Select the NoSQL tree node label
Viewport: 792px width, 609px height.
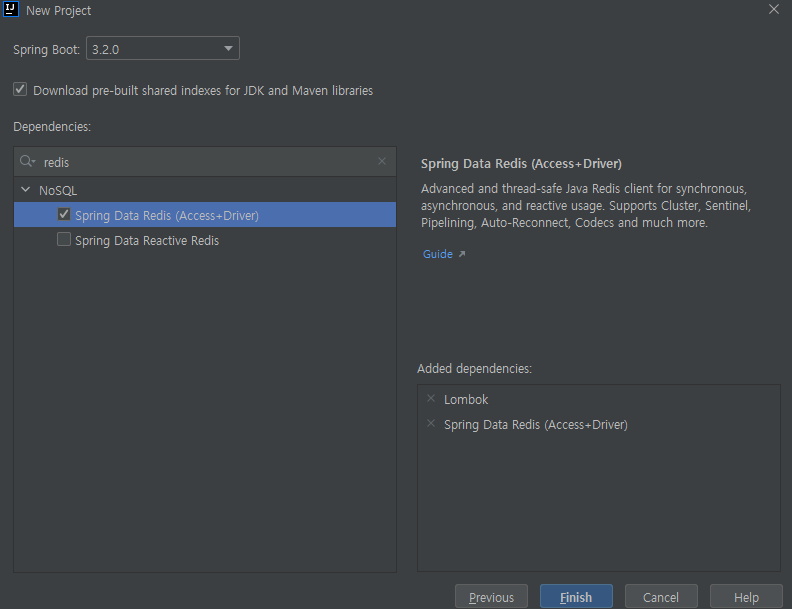tap(58, 190)
